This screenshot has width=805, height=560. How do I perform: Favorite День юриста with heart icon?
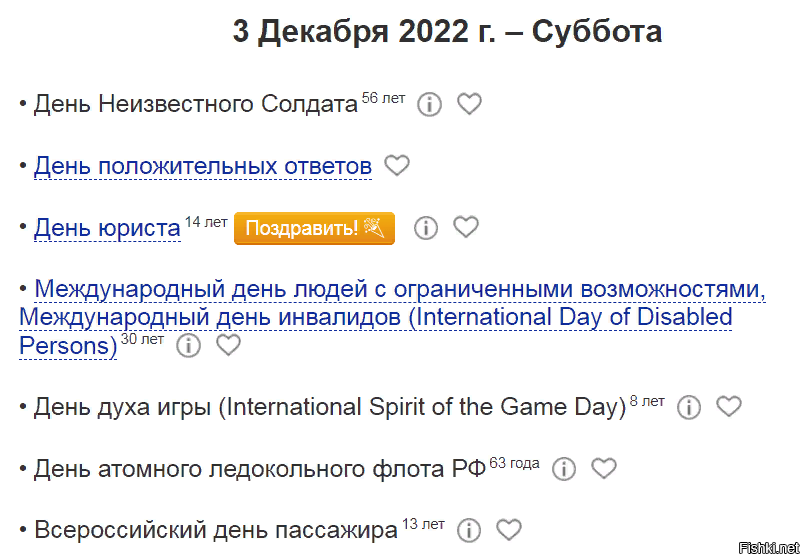tap(466, 228)
